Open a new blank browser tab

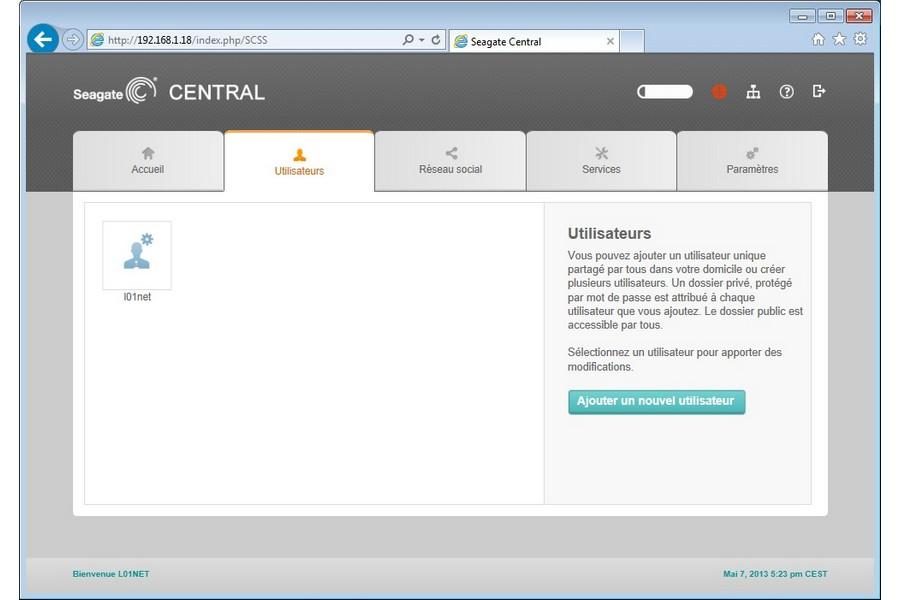click(632, 41)
